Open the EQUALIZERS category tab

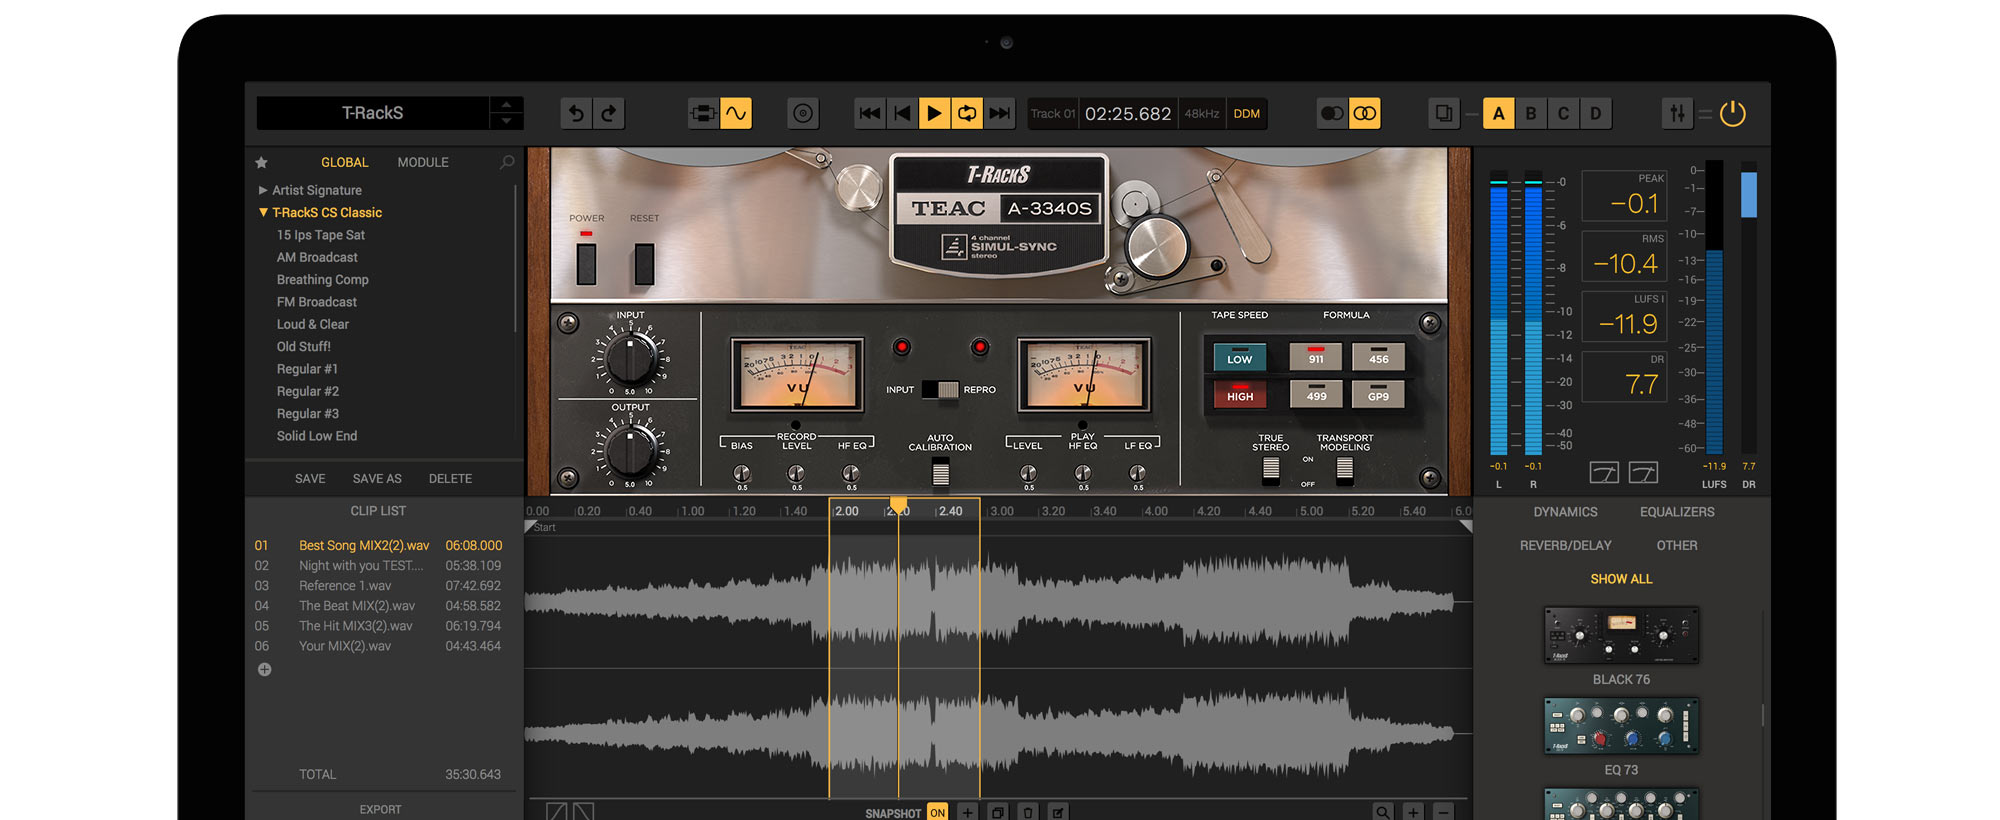(1676, 512)
